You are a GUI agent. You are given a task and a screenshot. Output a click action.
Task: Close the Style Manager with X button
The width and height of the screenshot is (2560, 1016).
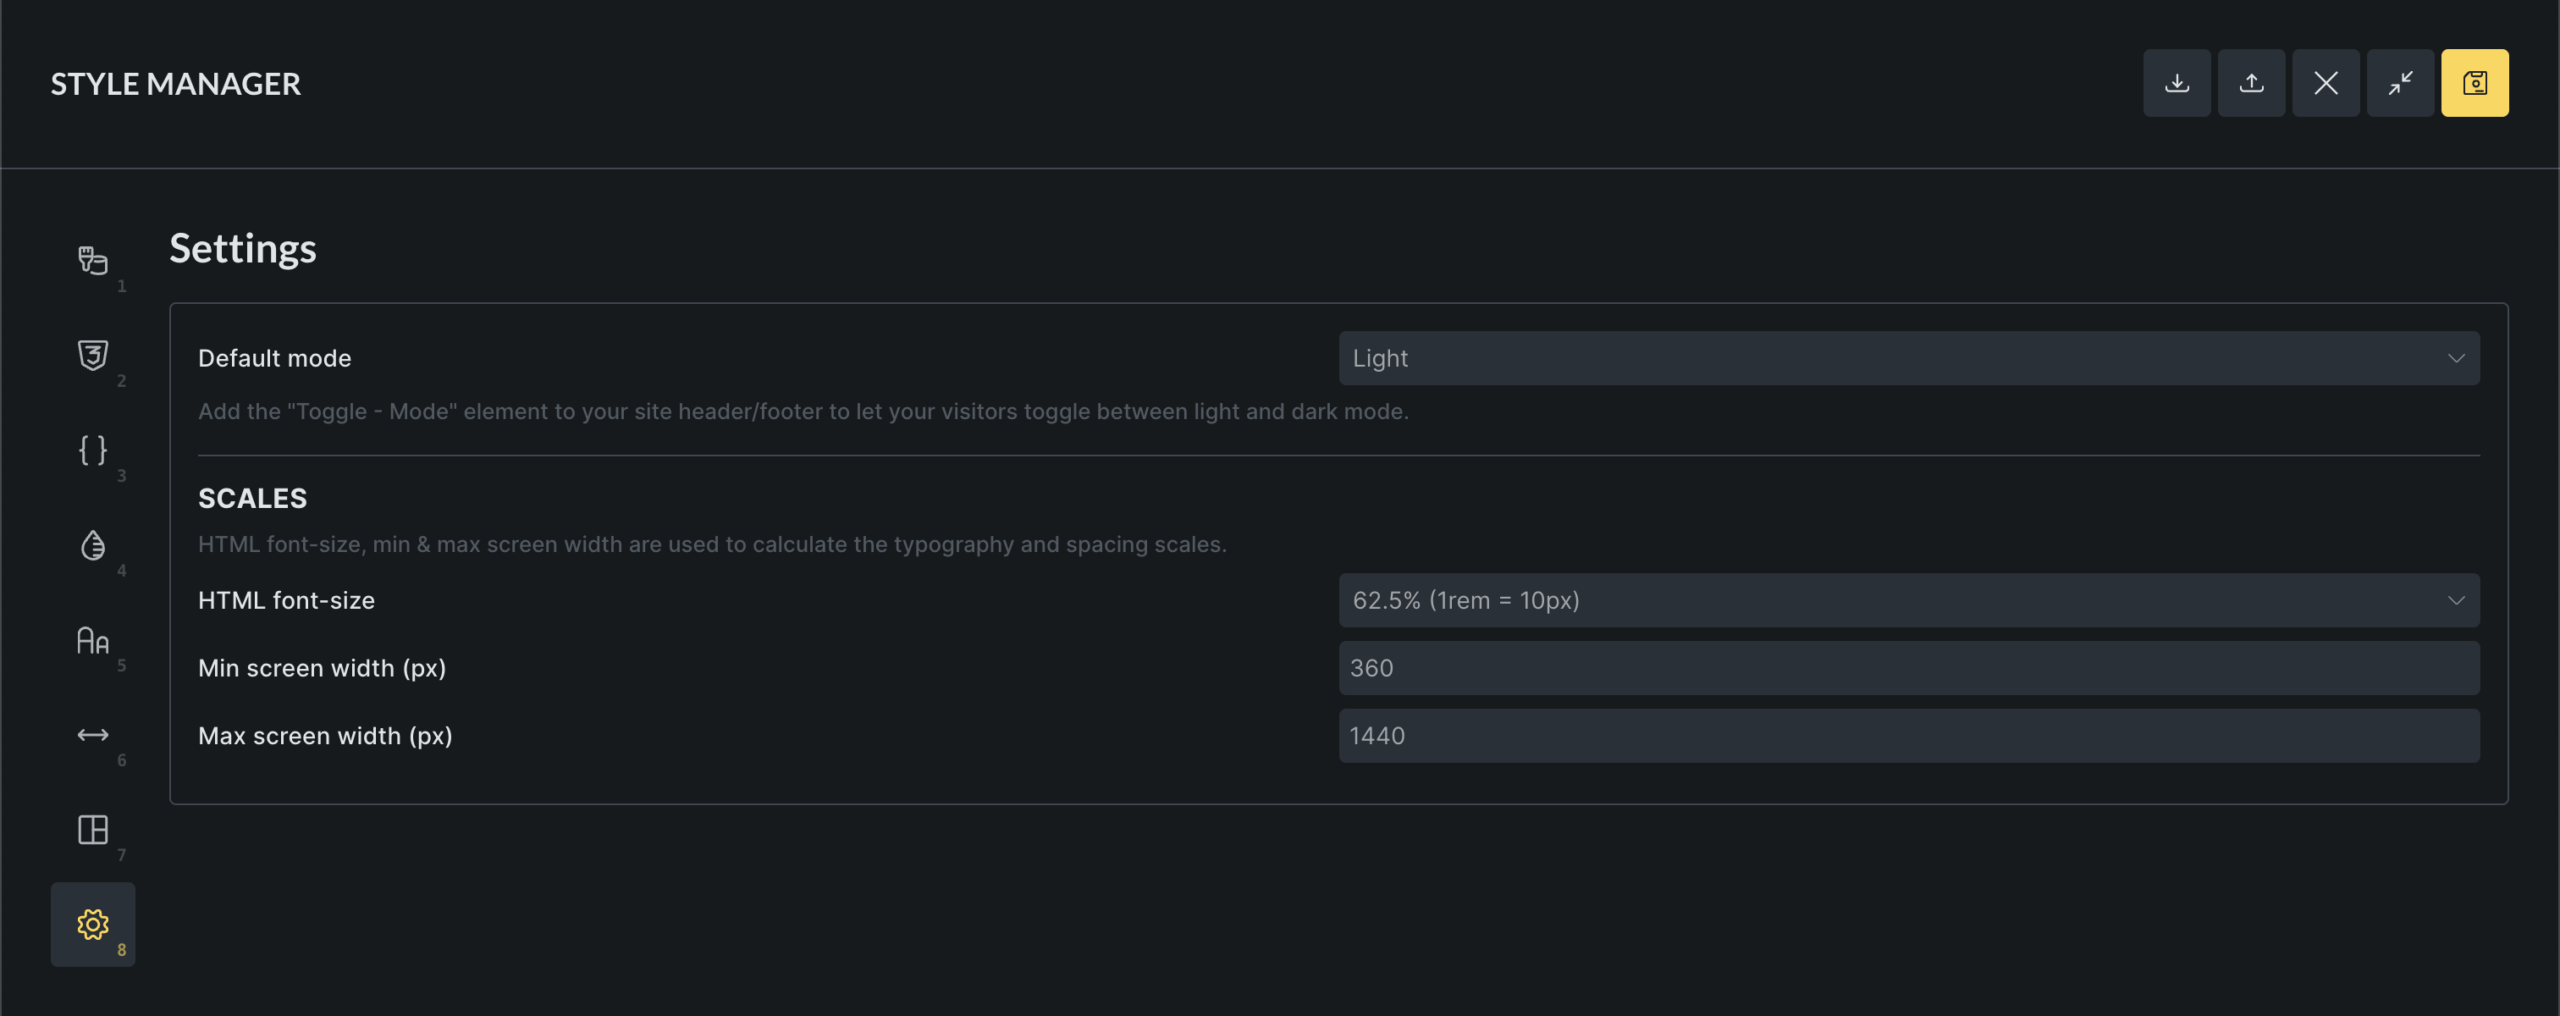2325,83
